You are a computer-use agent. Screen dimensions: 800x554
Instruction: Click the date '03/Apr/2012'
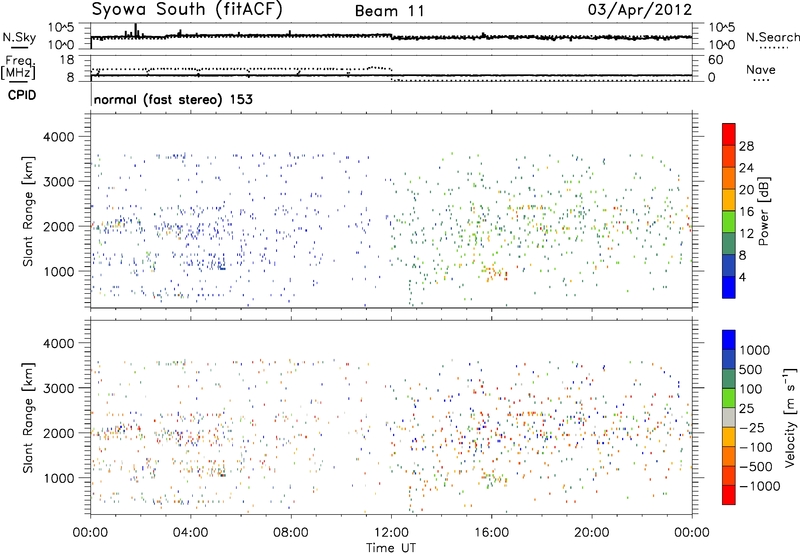640,9
